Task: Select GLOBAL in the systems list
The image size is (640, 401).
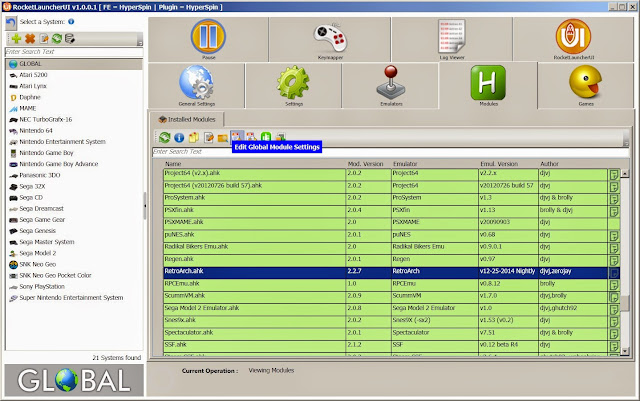Action: click(74, 64)
